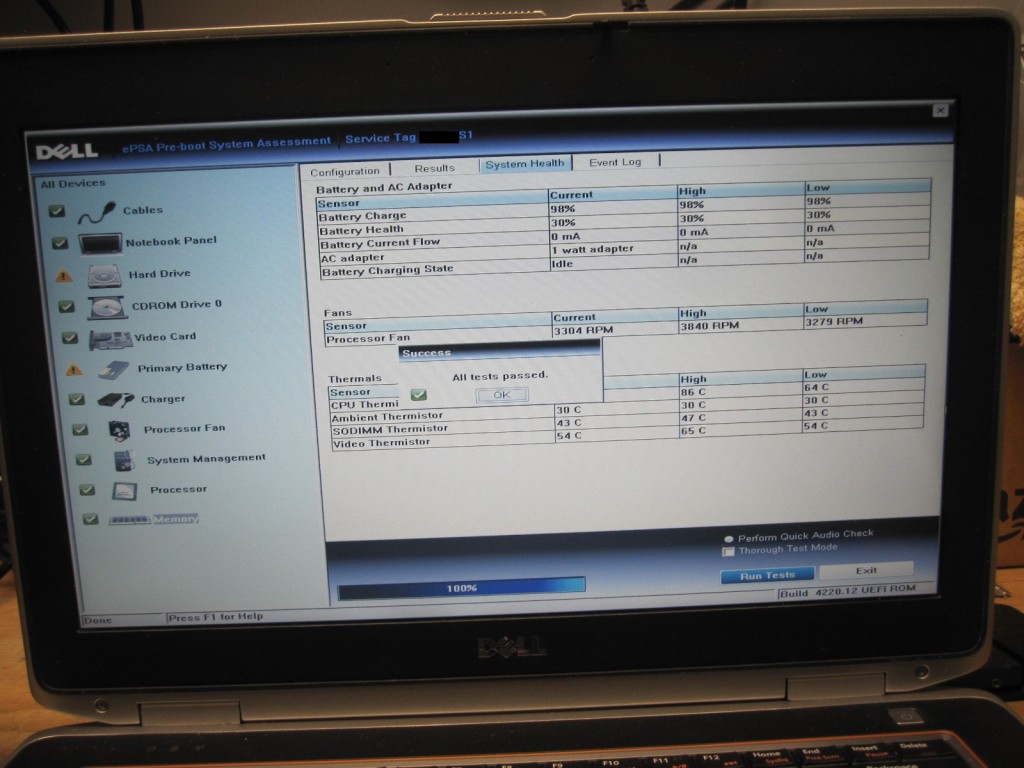Click the Run Tests button
The height and width of the screenshot is (768, 1024).
coord(767,575)
